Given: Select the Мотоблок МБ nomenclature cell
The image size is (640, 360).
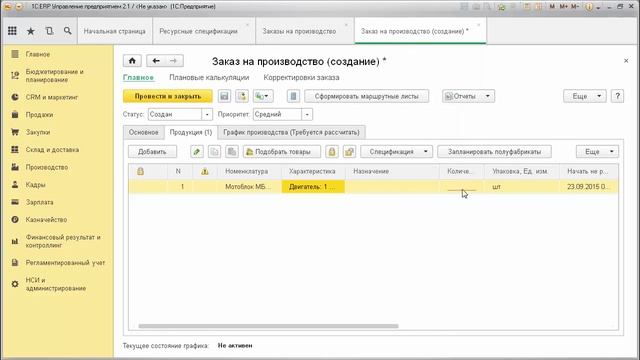Looking at the screenshot, I should pos(249,187).
